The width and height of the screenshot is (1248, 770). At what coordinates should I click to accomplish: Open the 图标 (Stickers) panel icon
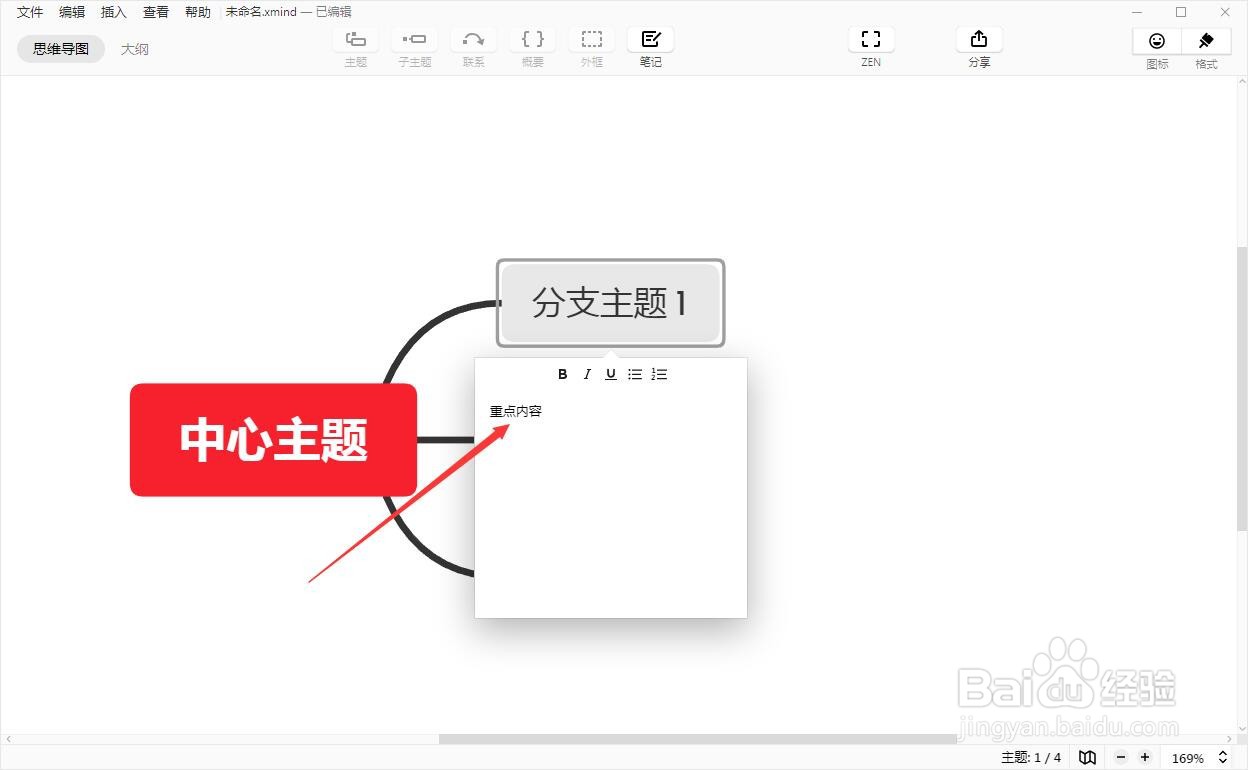[1156, 45]
